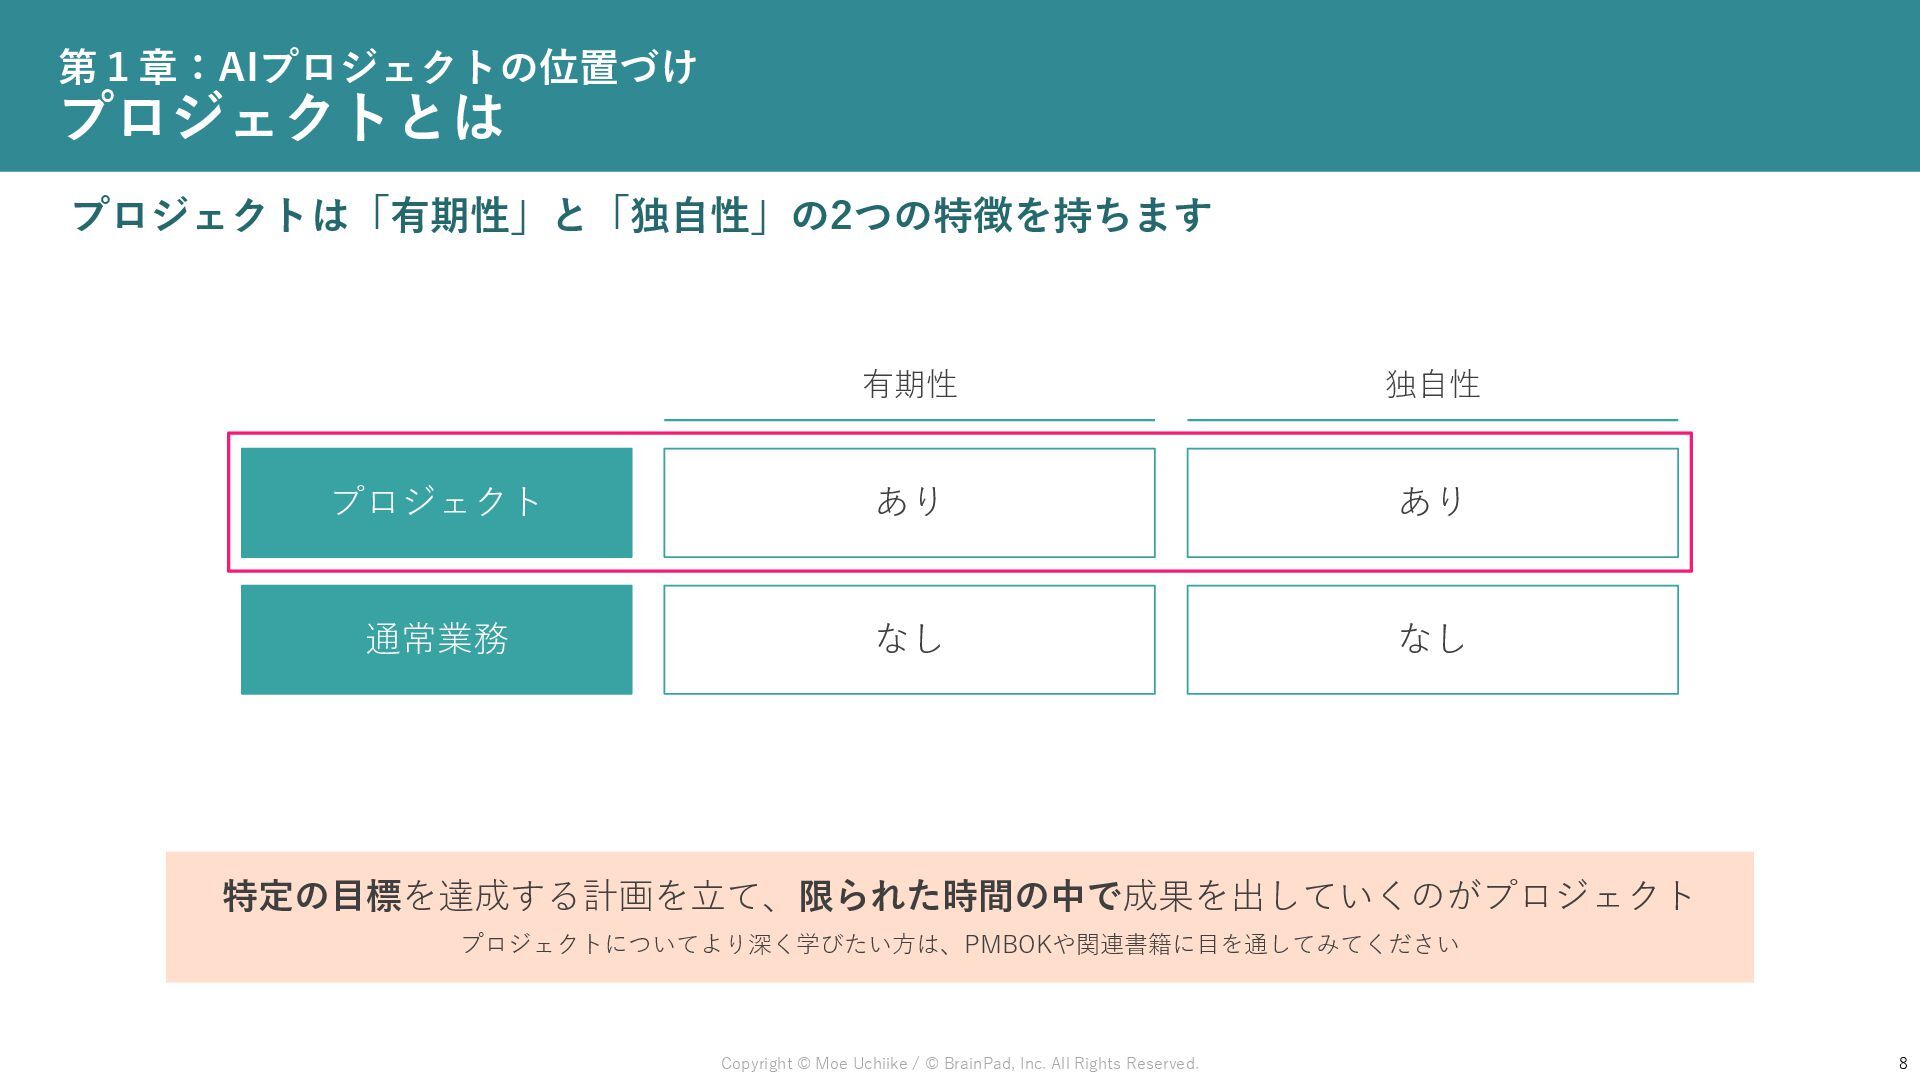Viewport: 1920px width, 1080px height.
Task: Select the あり cell under 独自性
Action: (1432, 502)
